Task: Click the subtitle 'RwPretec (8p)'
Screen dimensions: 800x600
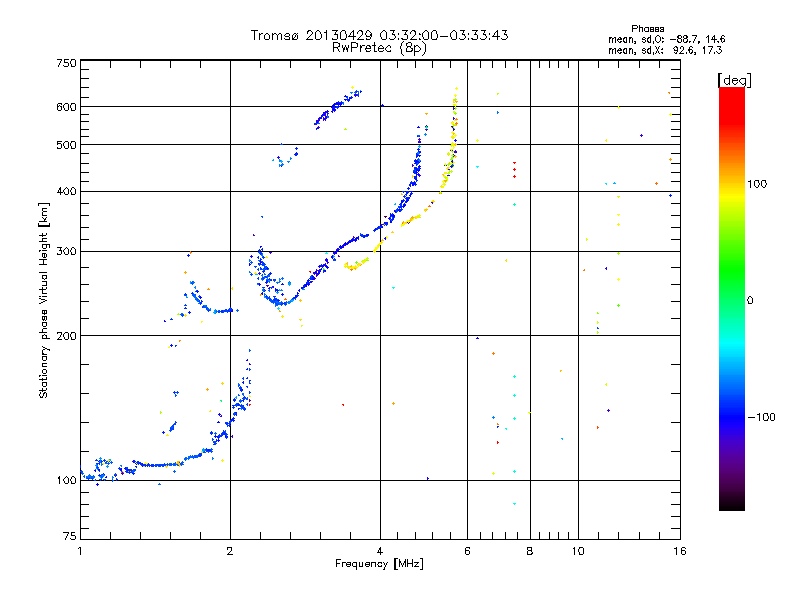Action: [379, 48]
